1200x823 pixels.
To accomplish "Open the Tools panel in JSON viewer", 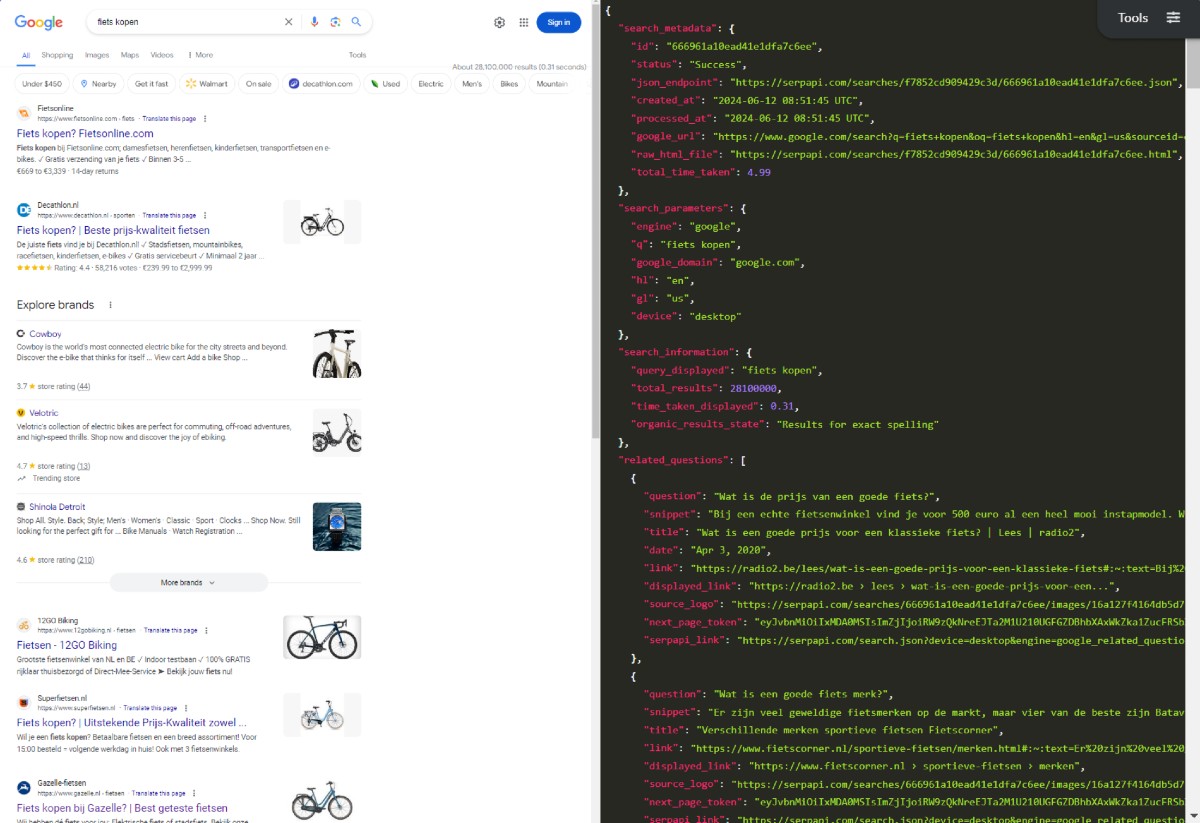I will pos(1149,18).
